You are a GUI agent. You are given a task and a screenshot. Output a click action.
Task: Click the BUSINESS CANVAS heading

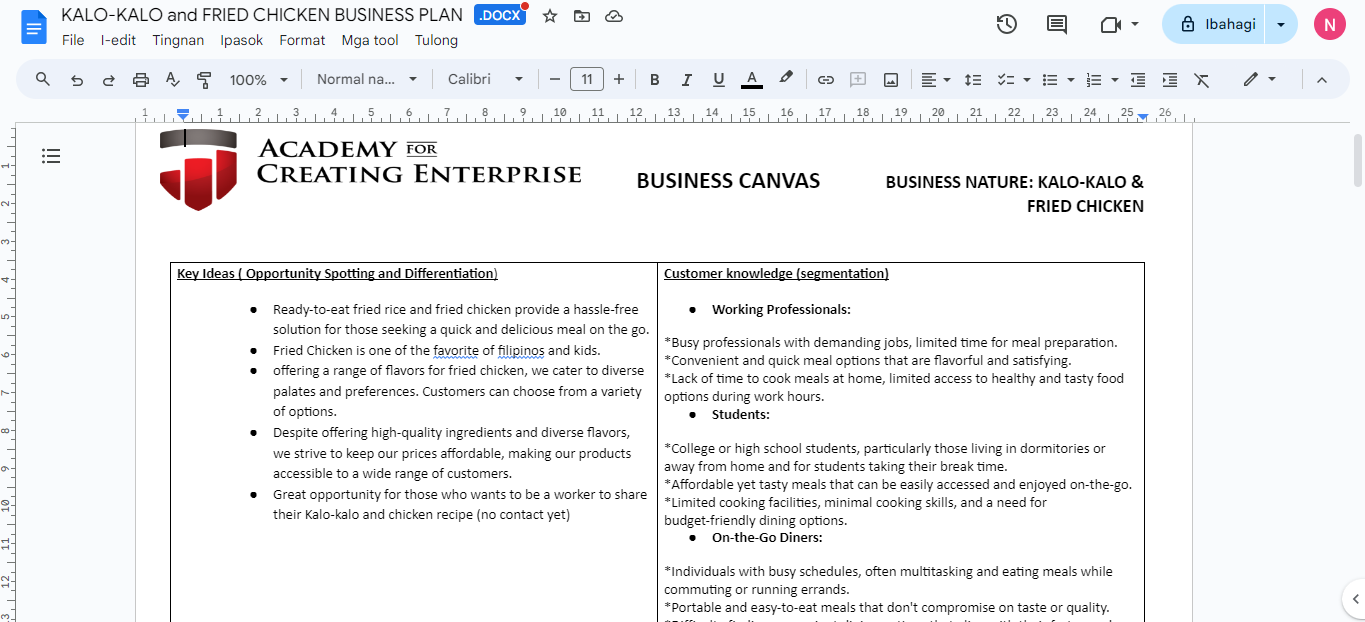[728, 181]
